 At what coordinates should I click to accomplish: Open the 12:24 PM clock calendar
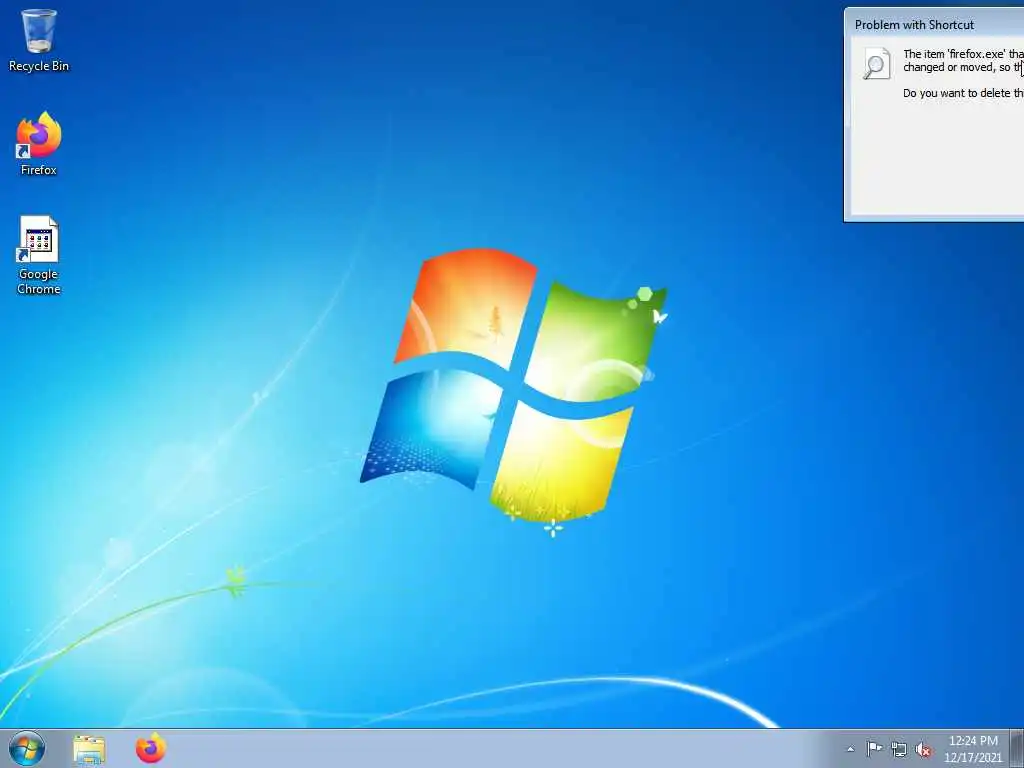pos(972,749)
